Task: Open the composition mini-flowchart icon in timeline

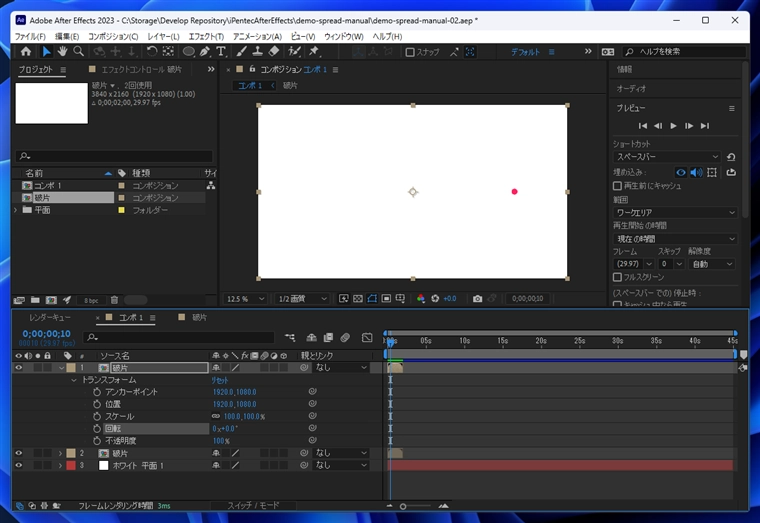Action: (x=290, y=337)
